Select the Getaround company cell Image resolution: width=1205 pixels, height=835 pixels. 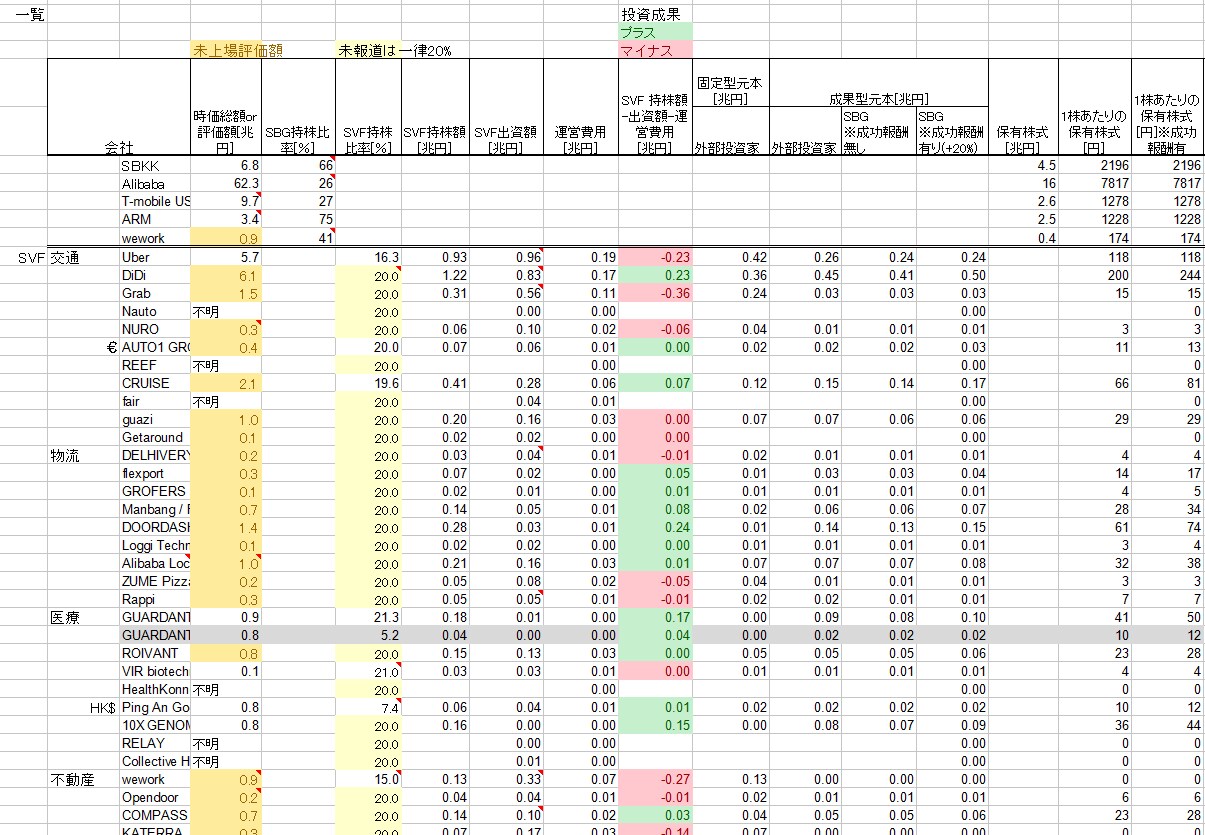point(155,437)
